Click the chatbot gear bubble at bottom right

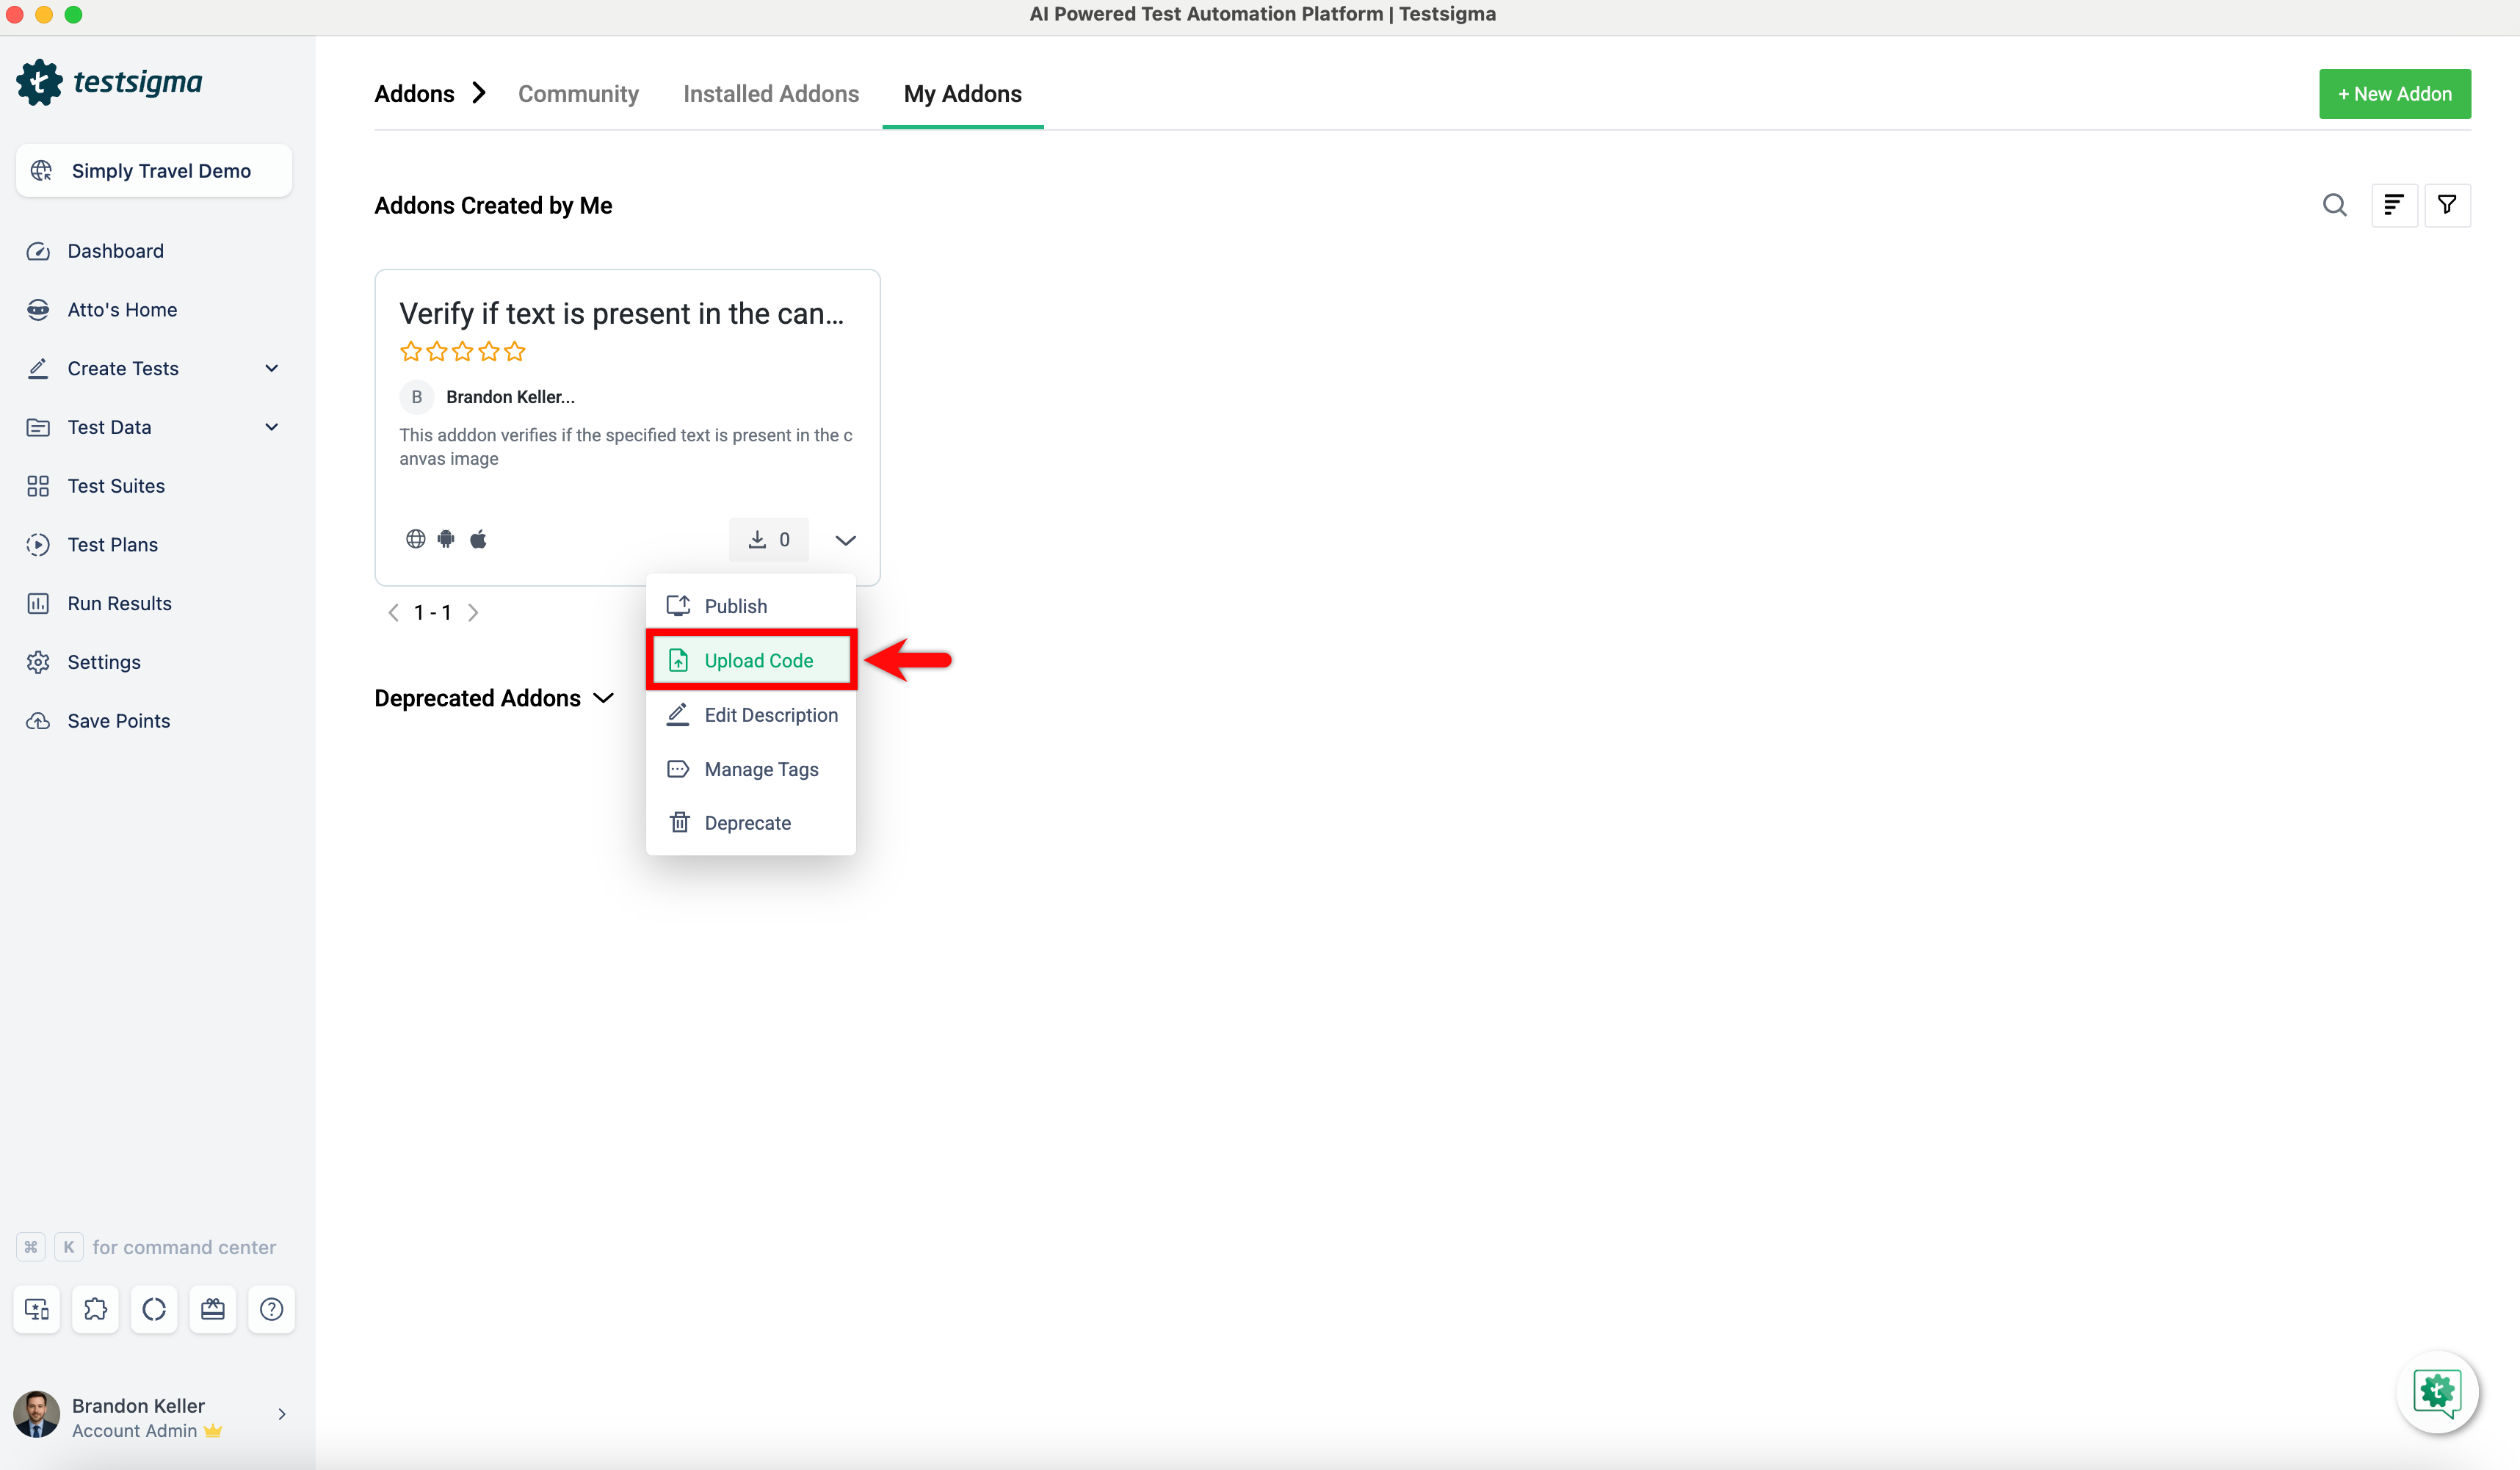(2437, 1392)
